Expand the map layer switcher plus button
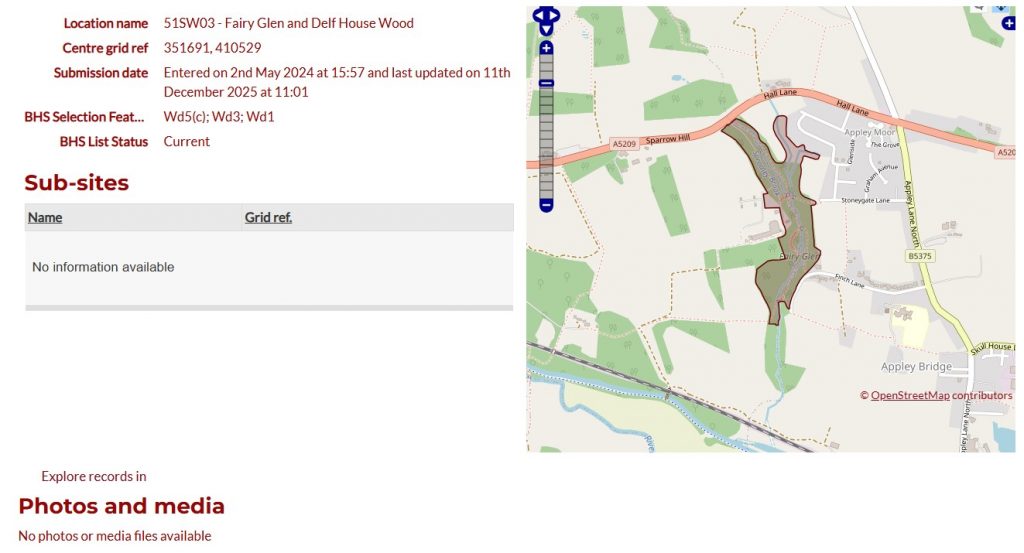This screenshot has height=553, width=1024. (x=1009, y=23)
